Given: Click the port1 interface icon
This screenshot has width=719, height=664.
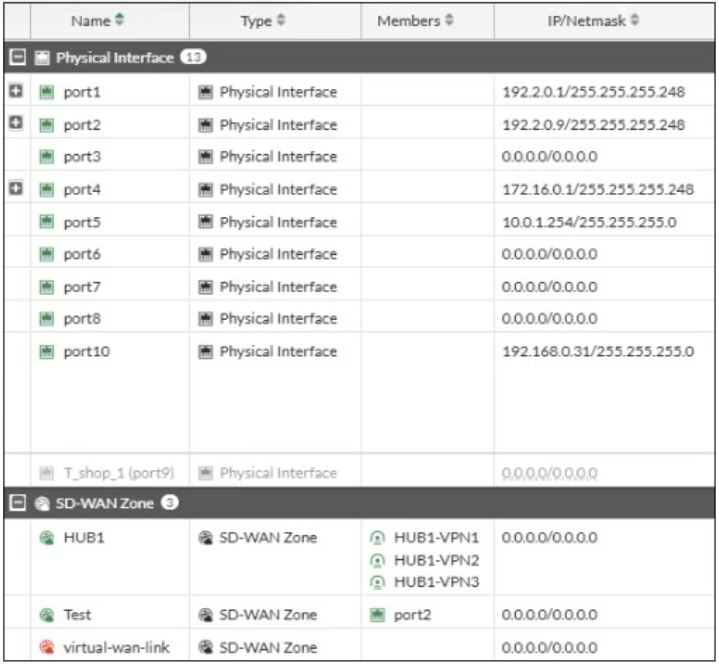Looking at the screenshot, I should [46, 92].
